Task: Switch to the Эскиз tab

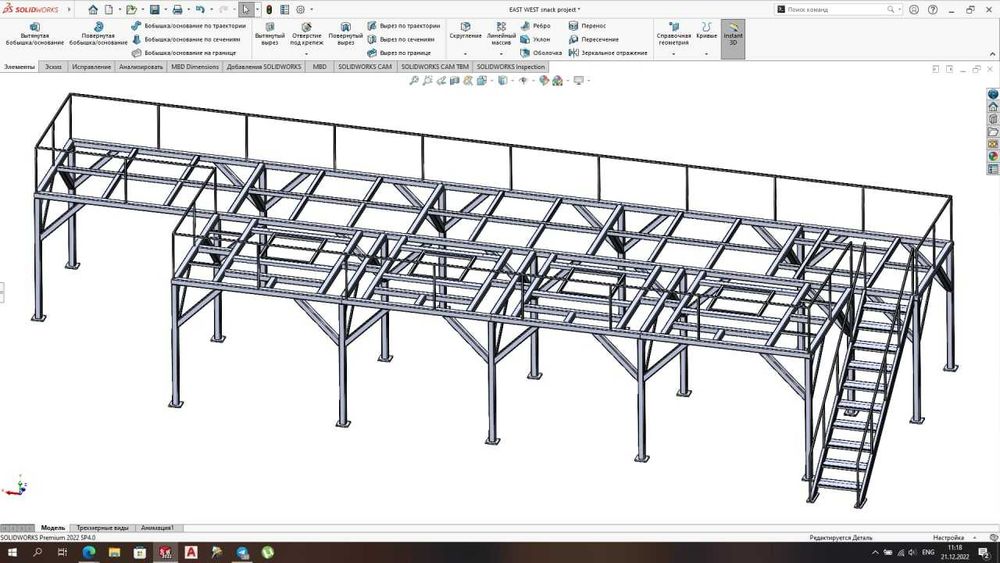Action: coord(53,67)
